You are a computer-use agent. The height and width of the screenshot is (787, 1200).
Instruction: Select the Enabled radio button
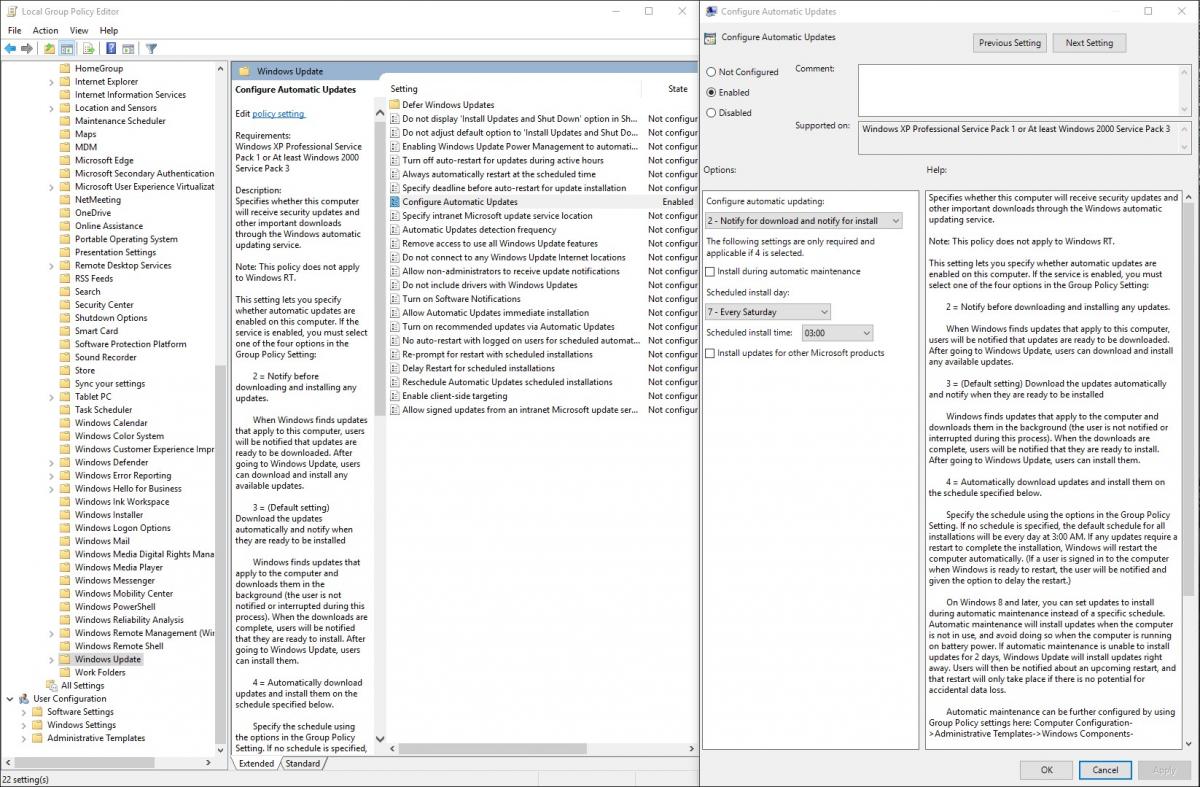click(x=711, y=92)
